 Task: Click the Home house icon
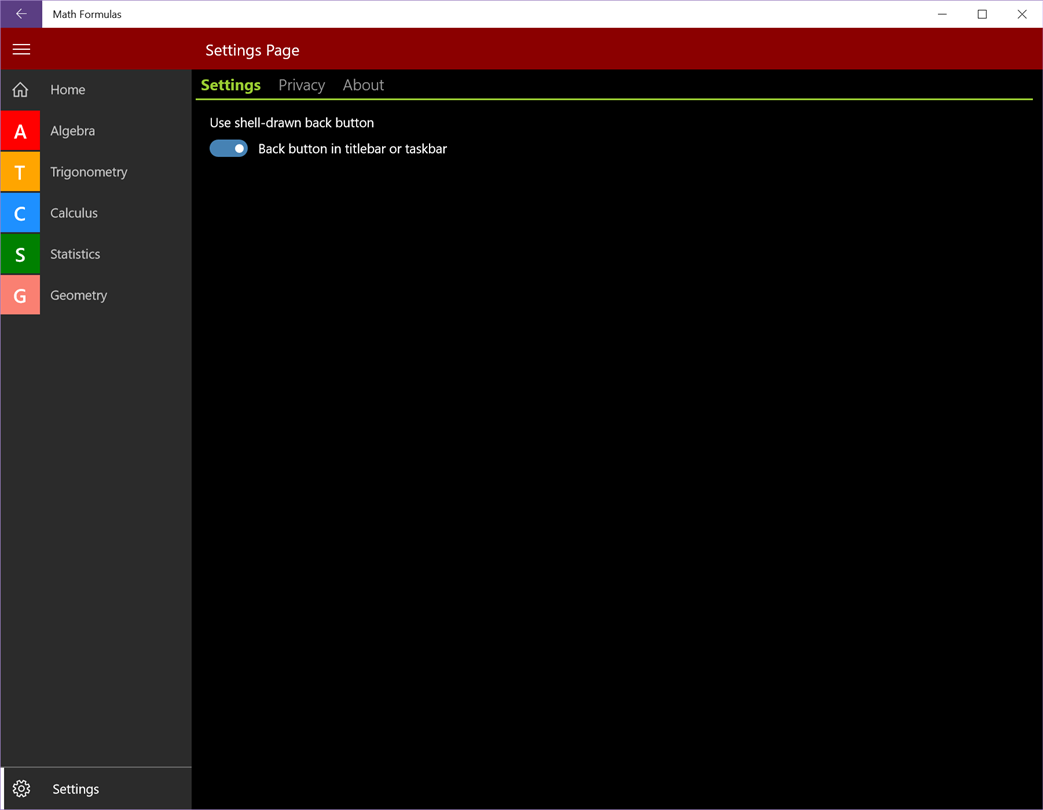pos(21,90)
